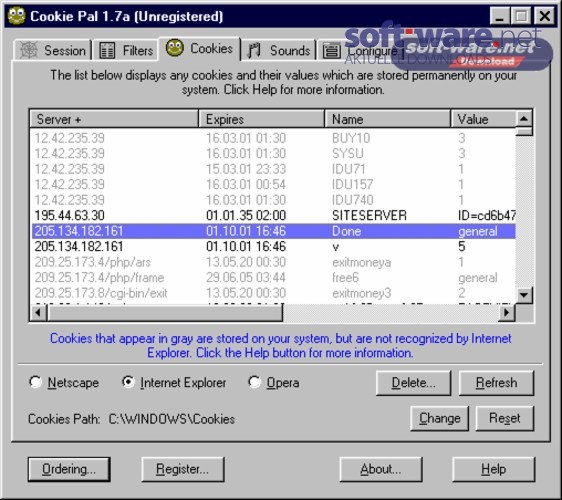Image resolution: width=562 pixels, height=500 pixels.
Task: Click the Cookie Pal title bar face icon
Action: tap(17, 16)
